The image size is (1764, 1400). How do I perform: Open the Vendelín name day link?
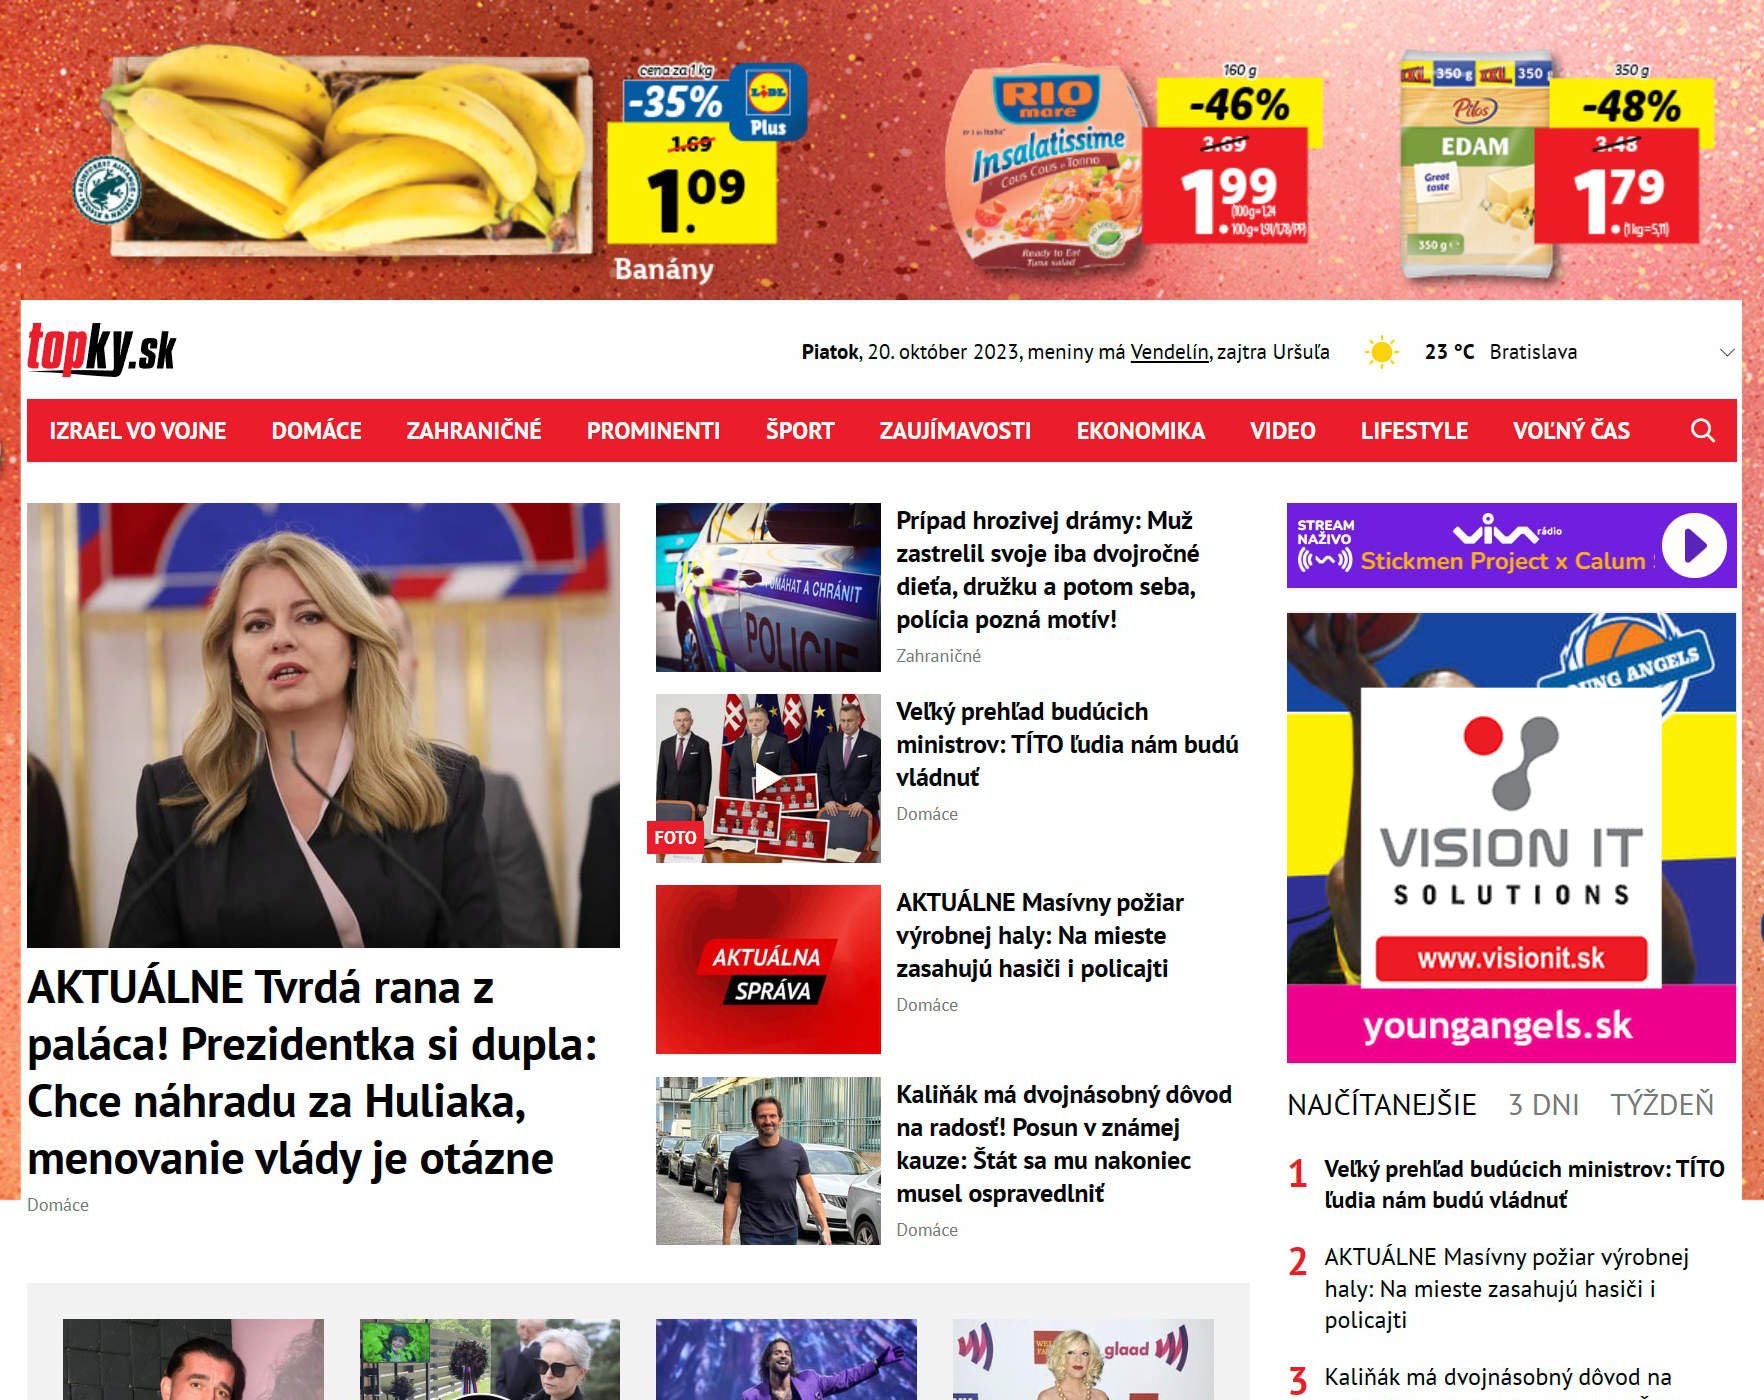[x=1169, y=352]
